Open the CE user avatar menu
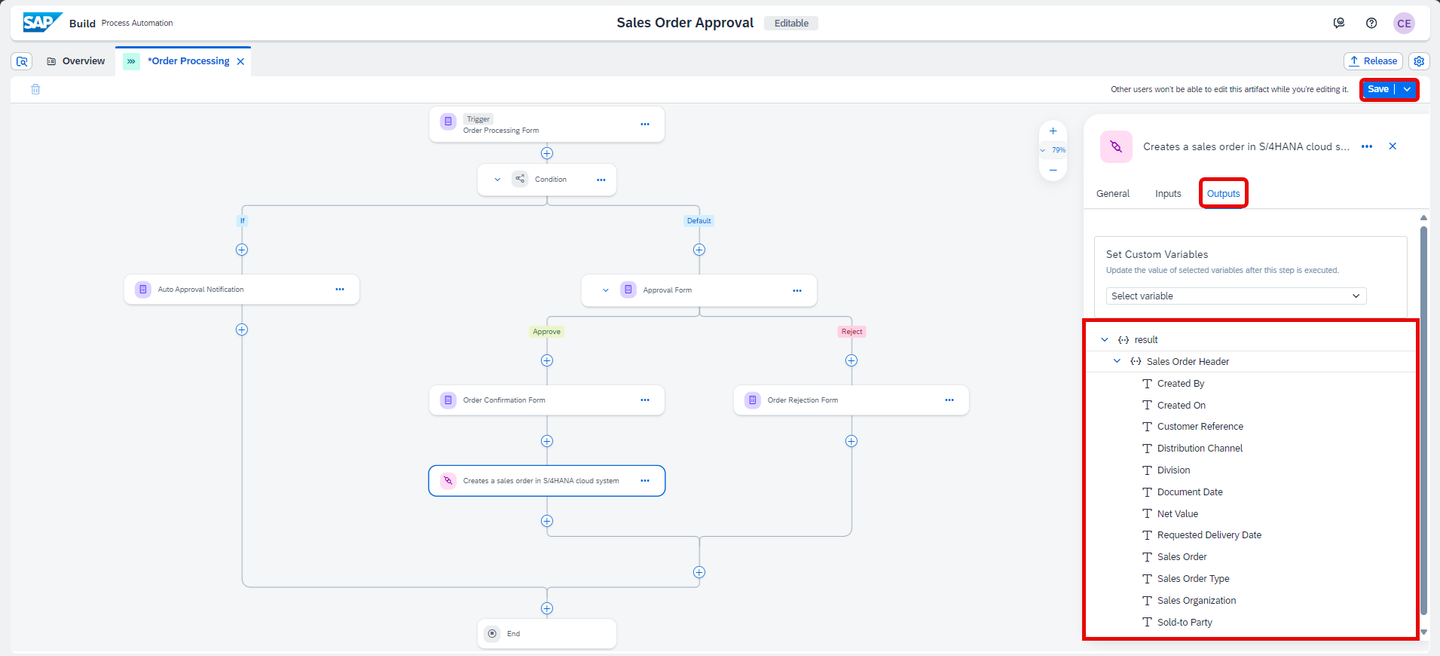This screenshot has width=1440, height=656. click(x=1404, y=23)
